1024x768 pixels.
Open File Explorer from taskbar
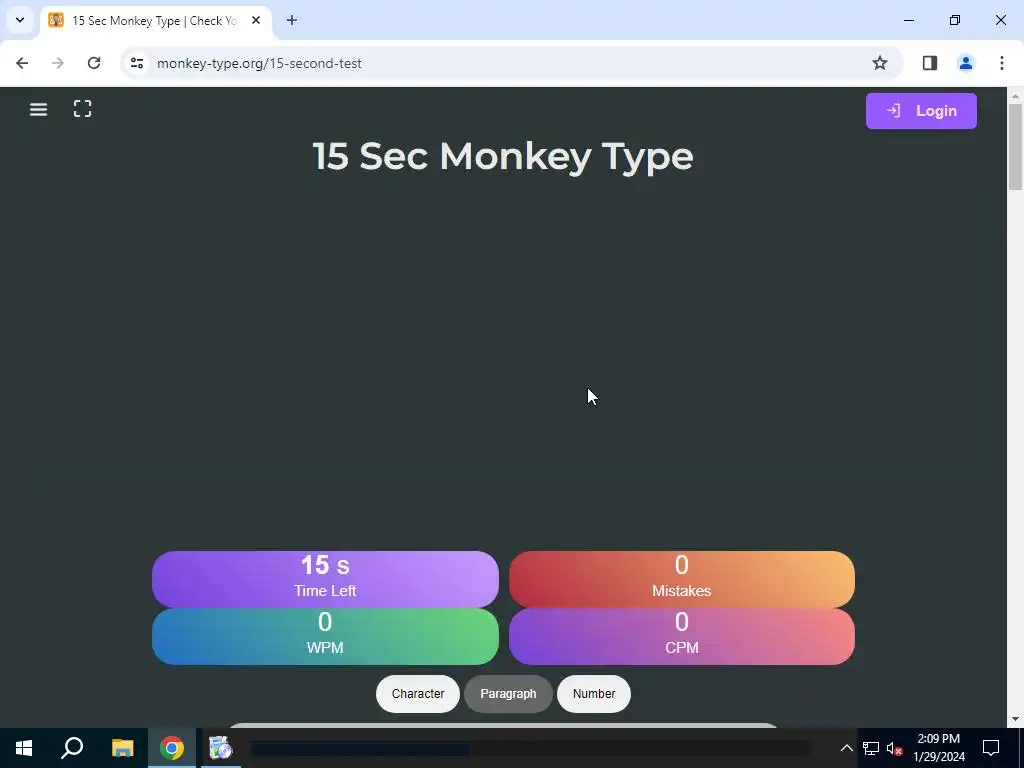pos(122,748)
